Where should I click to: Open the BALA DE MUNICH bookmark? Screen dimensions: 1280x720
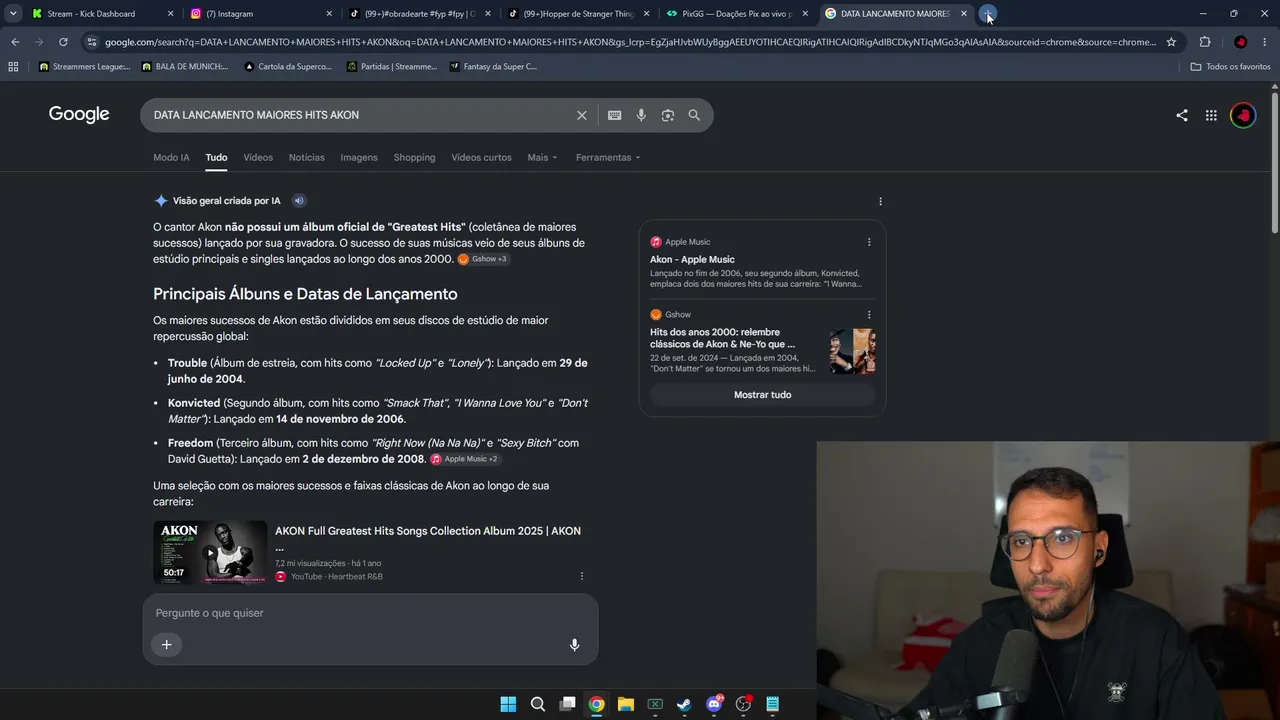click(x=185, y=67)
